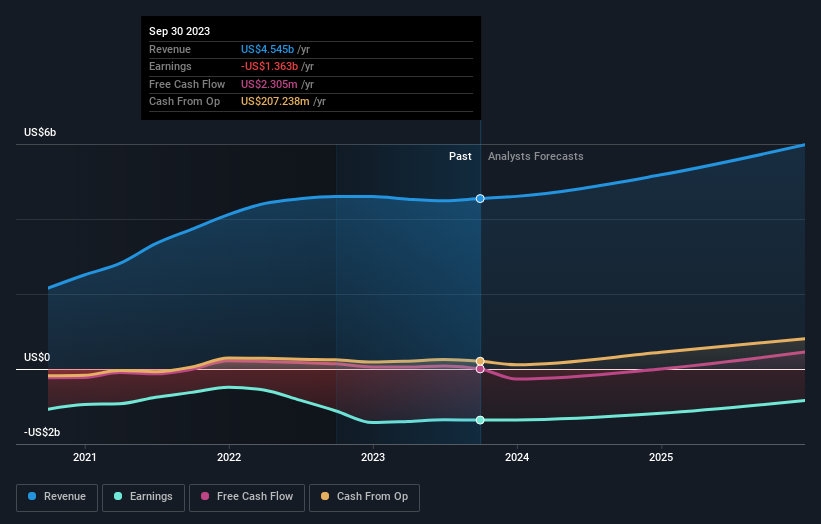Click the US$207.238m cash from op value

(x=275, y=102)
